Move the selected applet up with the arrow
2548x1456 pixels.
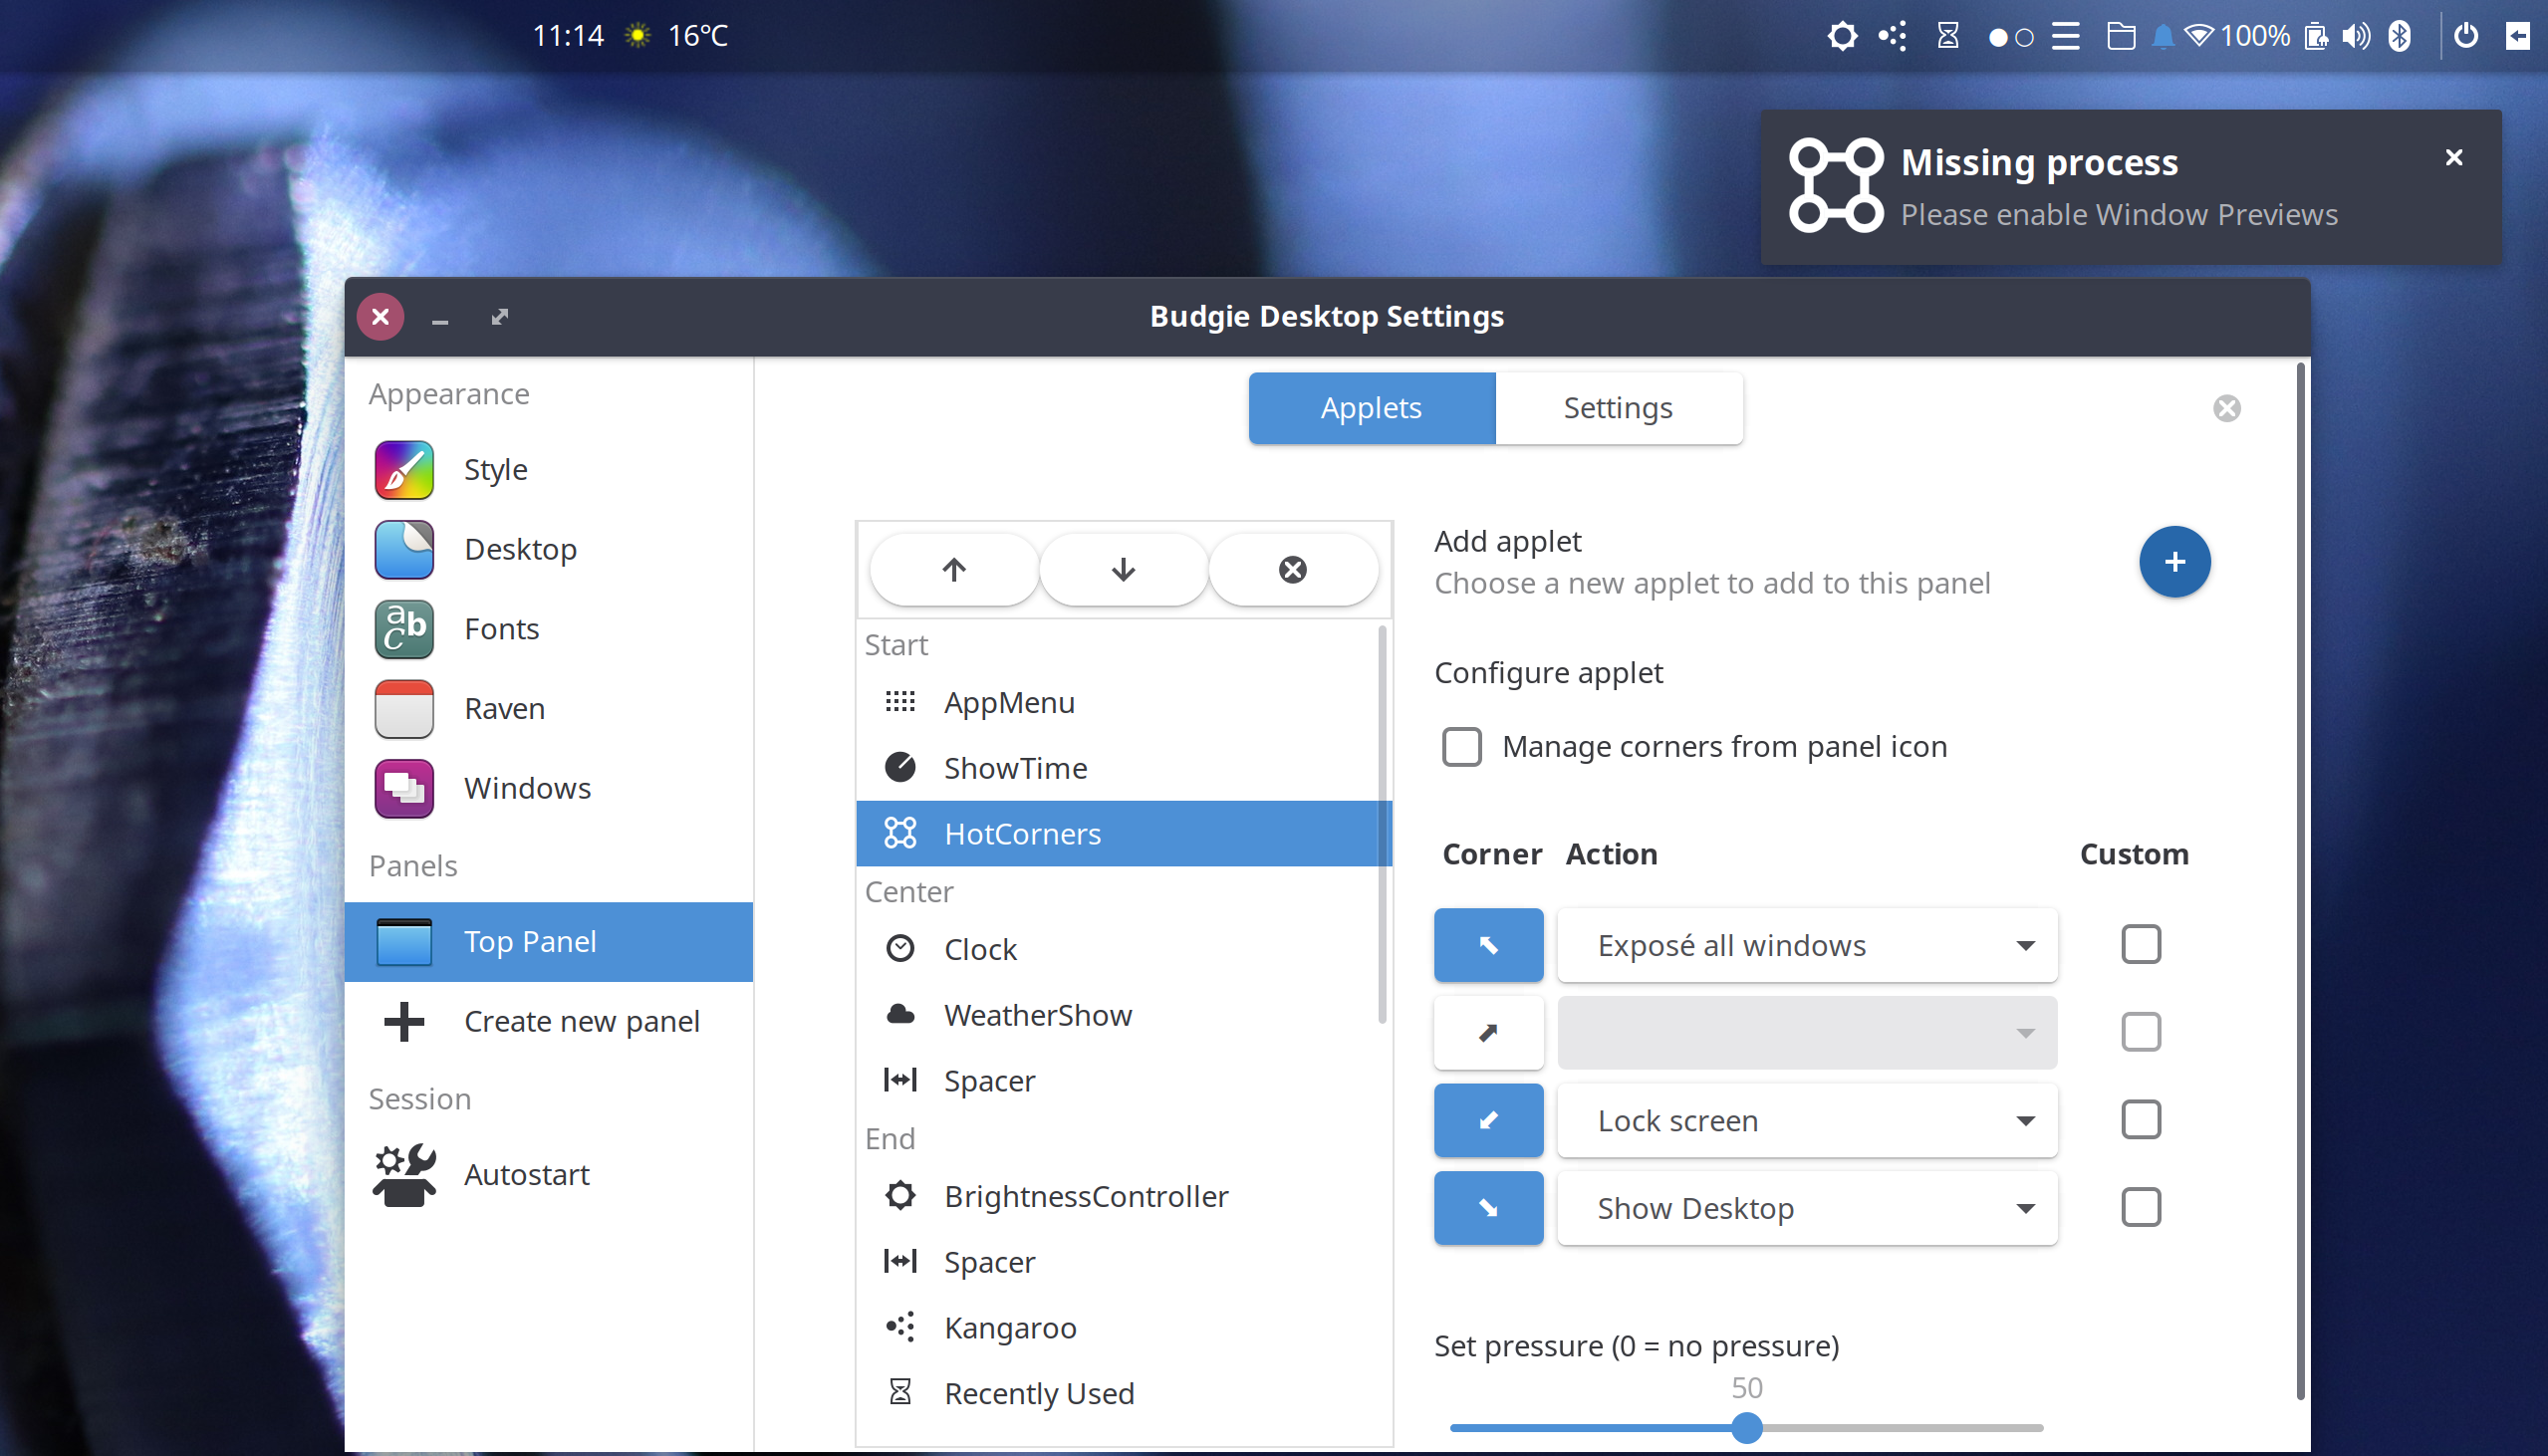click(x=952, y=569)
